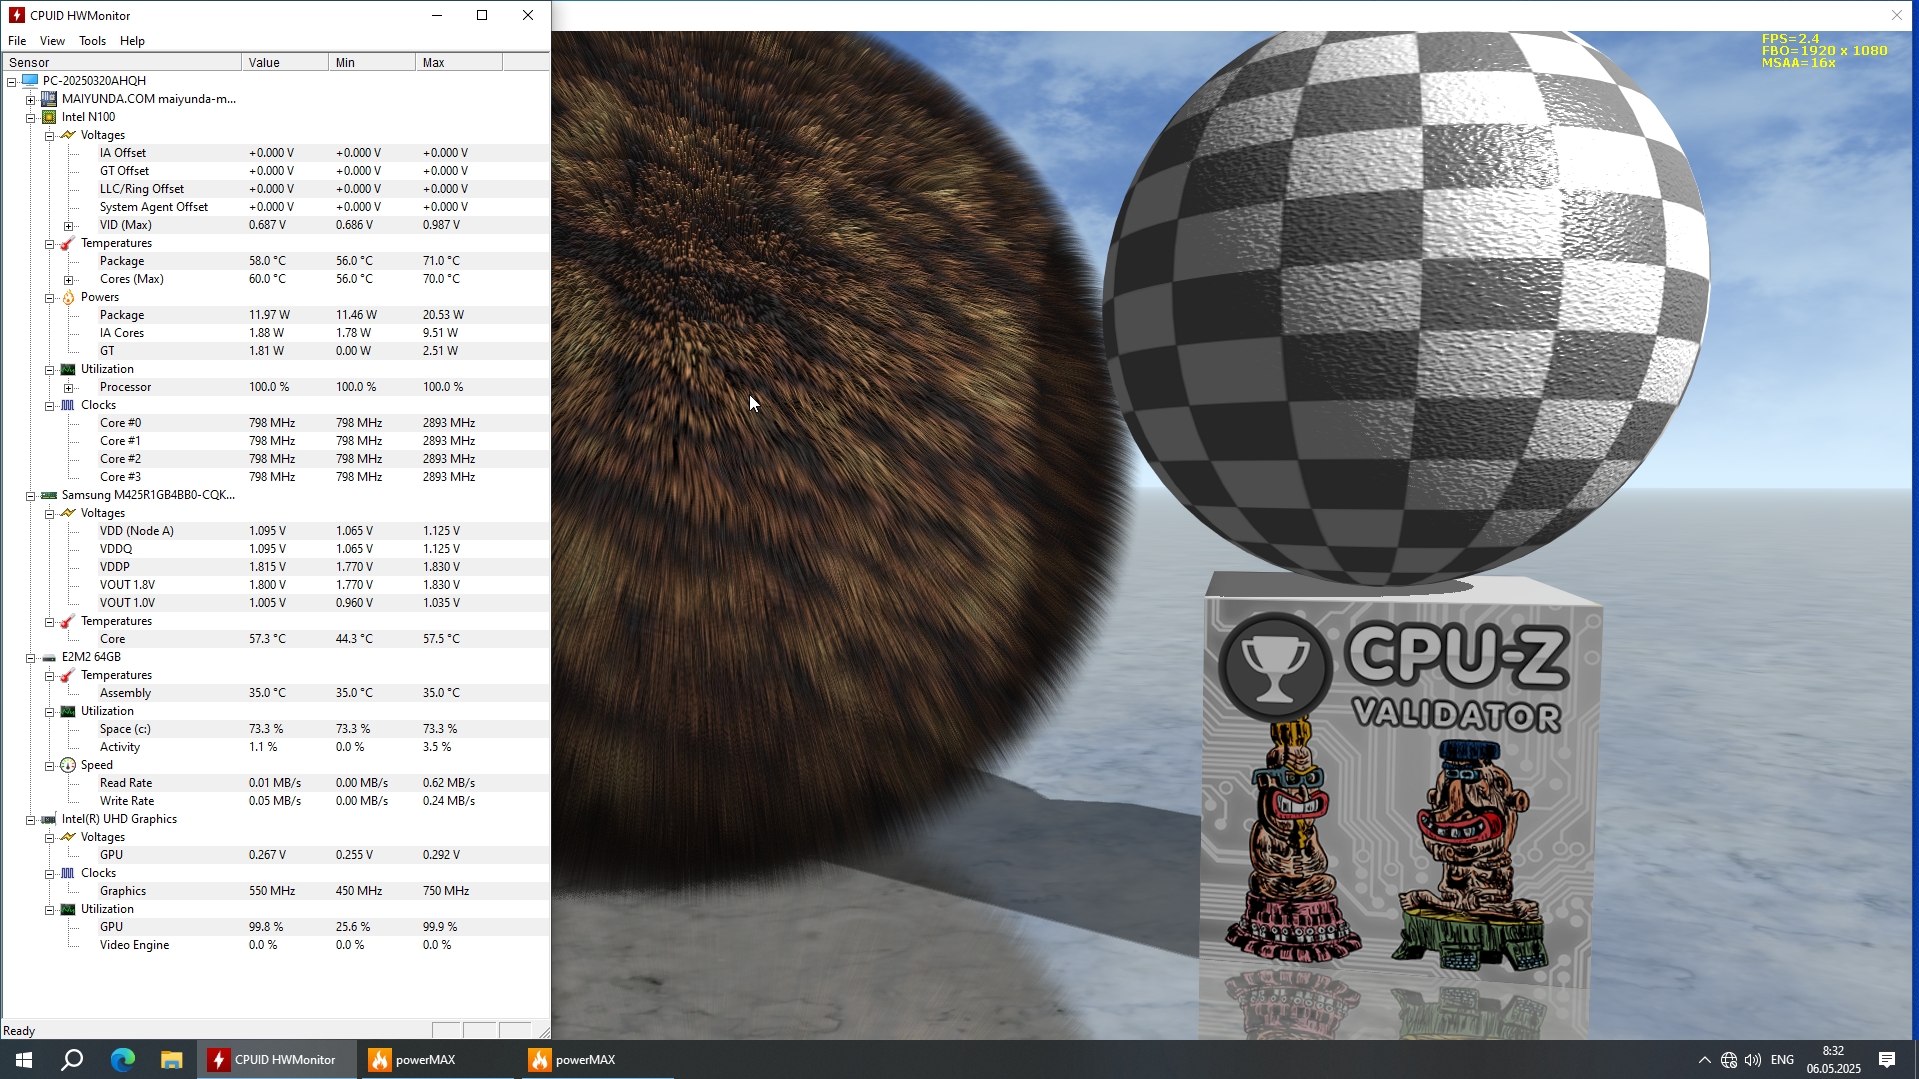1919x1079 pixels.
Task: Click the utilization icon under E2M2 64GB
Action: coord(68,711)
